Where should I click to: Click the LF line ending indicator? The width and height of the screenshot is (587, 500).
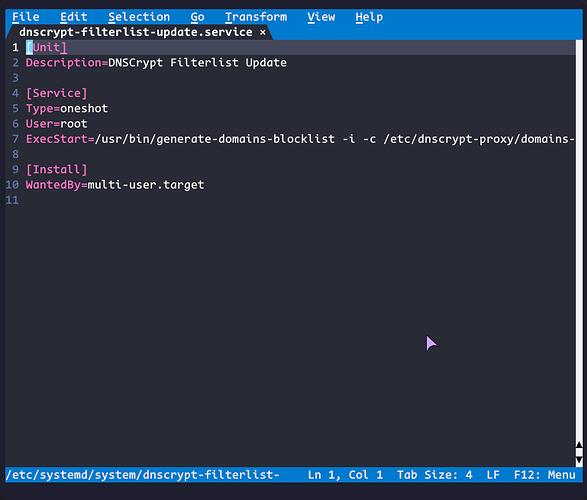pyautogui.click(x=493, y=475)
